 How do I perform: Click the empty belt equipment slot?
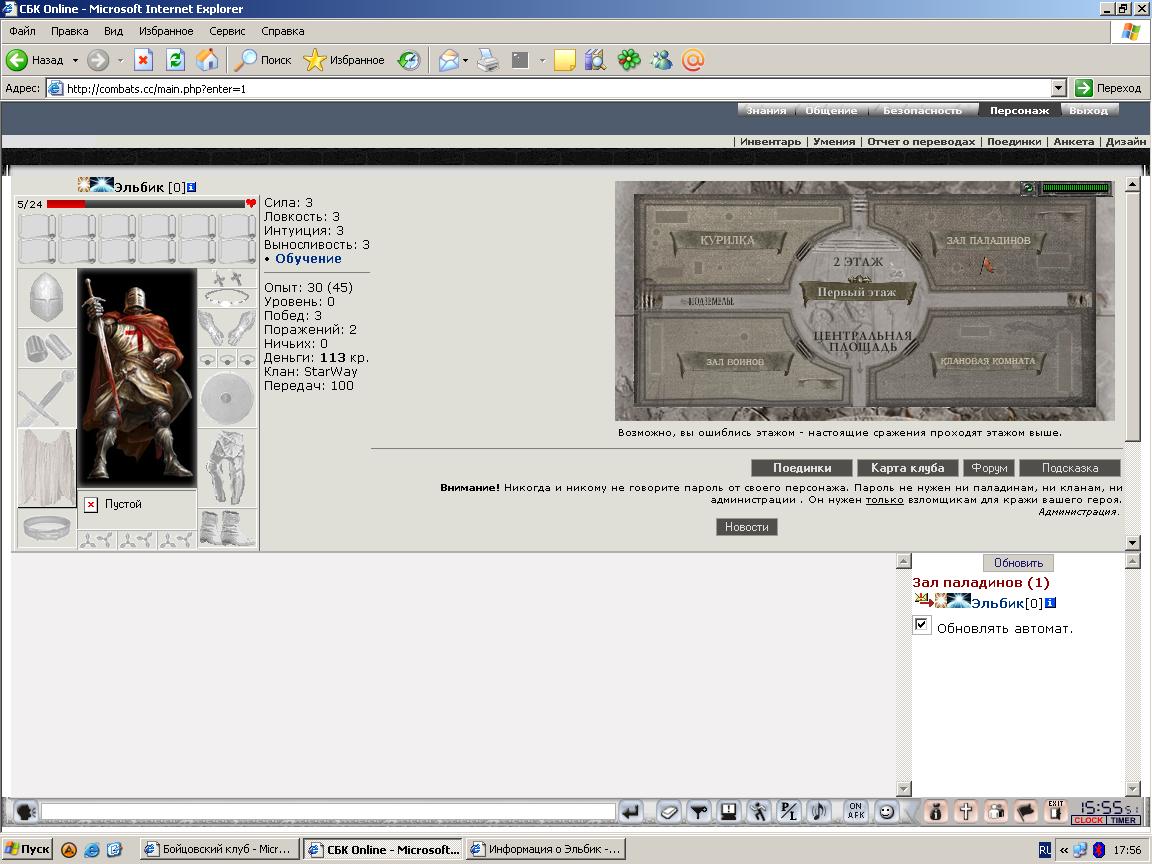click(x=46, y=528)
